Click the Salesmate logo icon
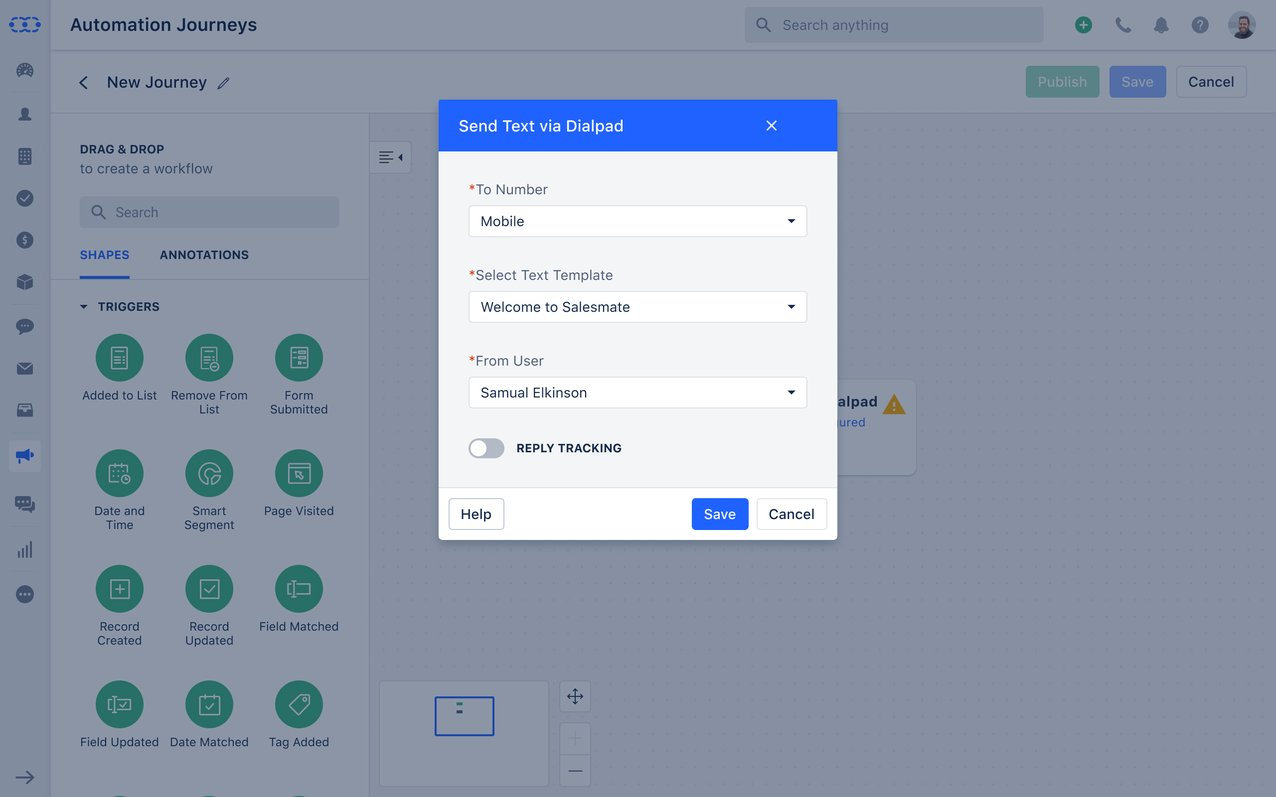This screenshot has height=797, width=1276. tap(25, 25)
